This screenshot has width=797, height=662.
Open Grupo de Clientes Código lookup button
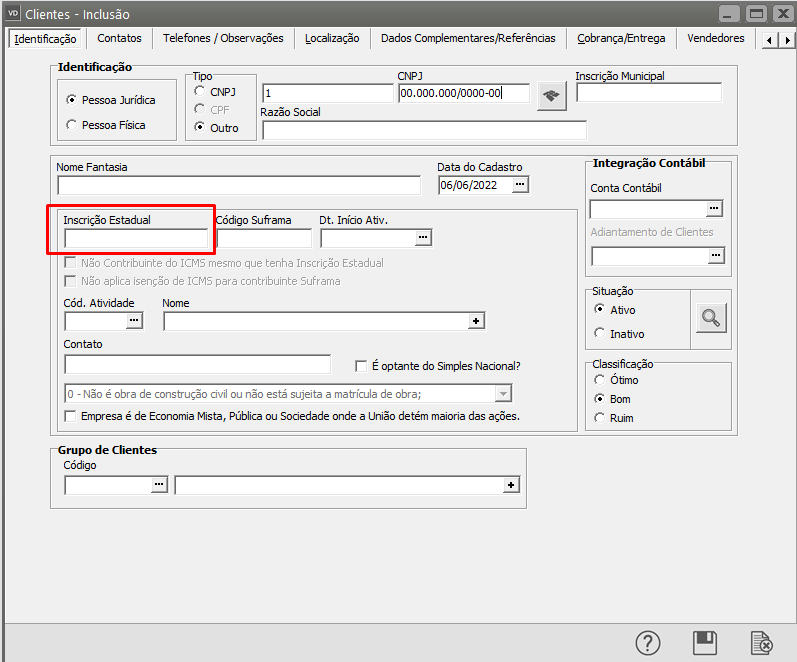(159, 485)
